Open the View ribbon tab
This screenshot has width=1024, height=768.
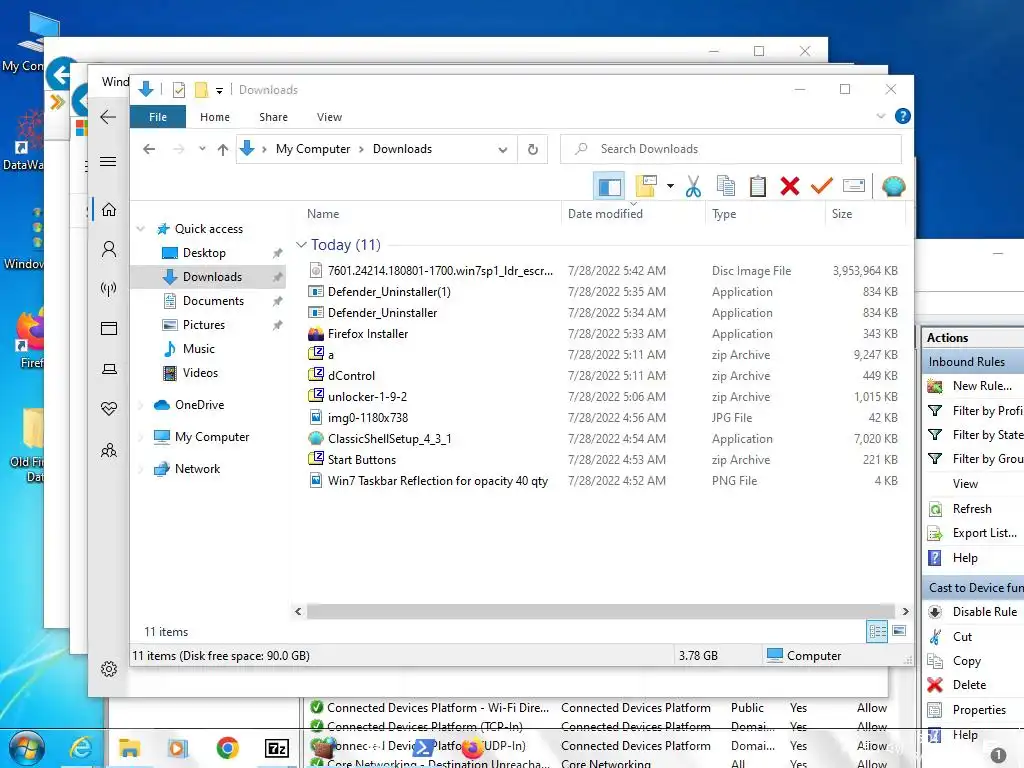[x=329, y=117]
